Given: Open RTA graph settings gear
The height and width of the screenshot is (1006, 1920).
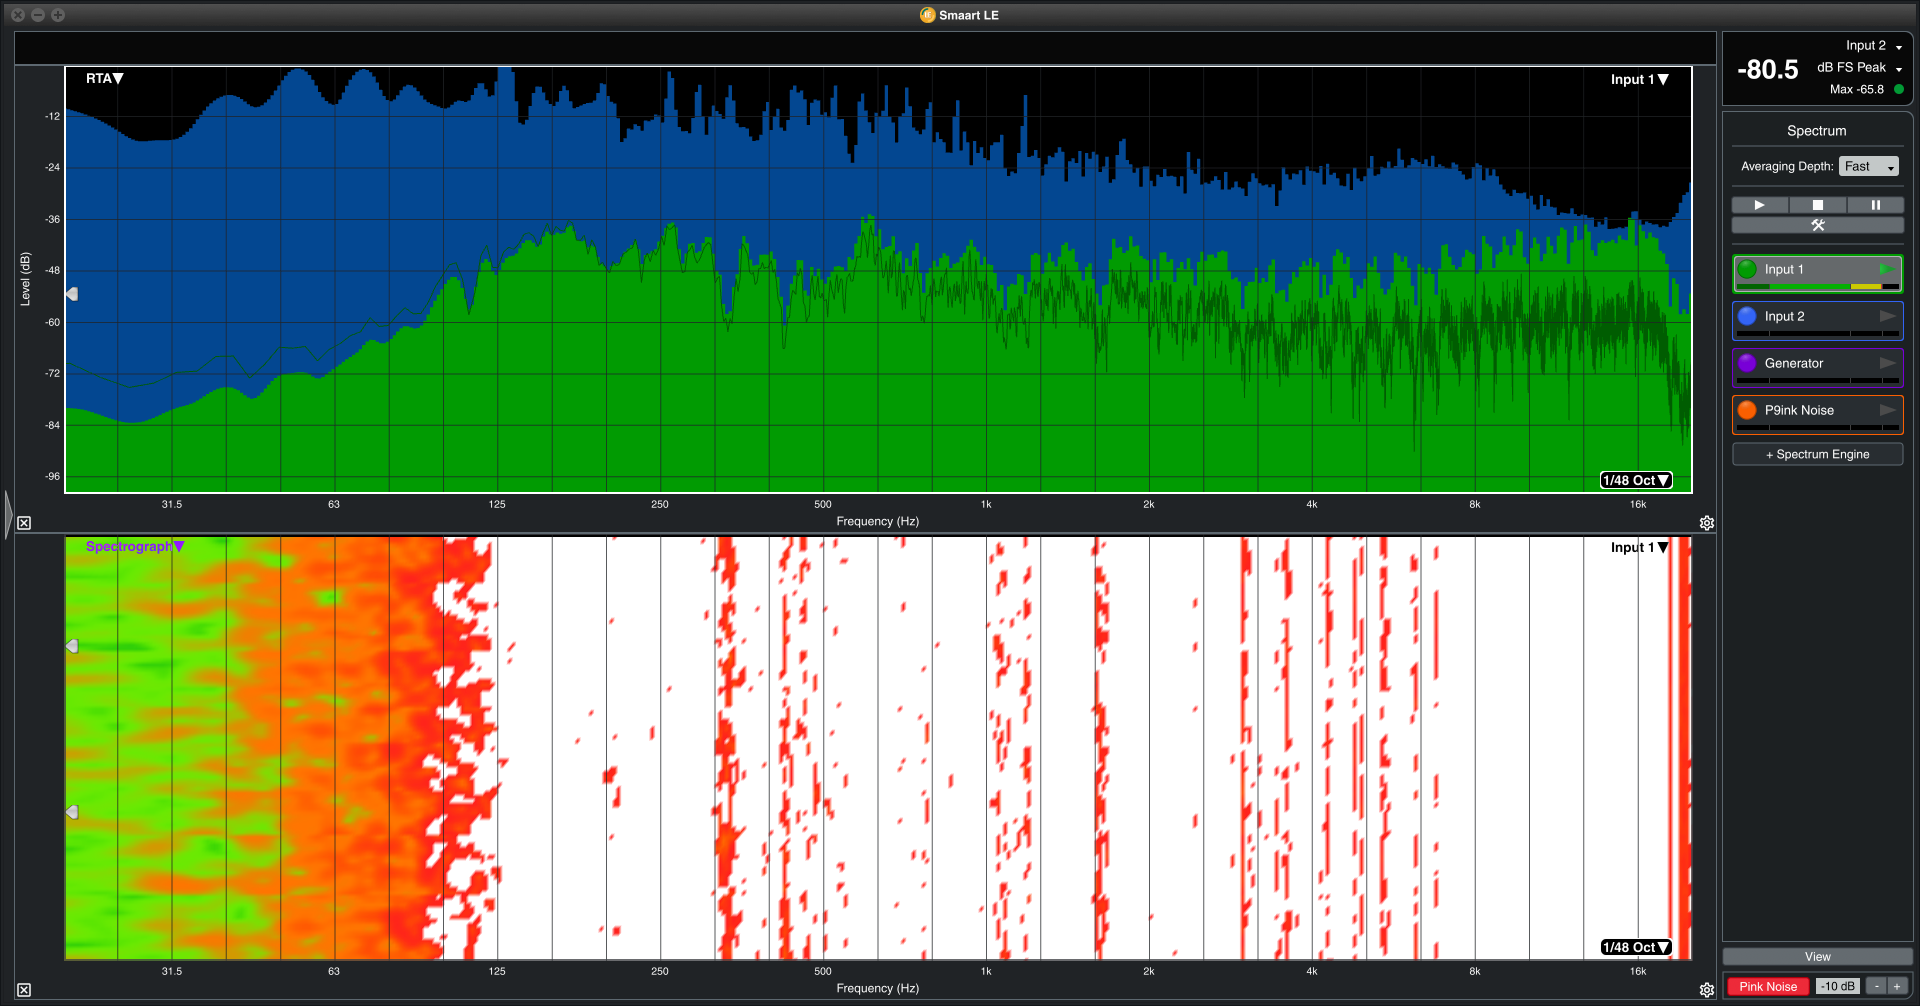Looking at the screenshot, I should point(1707,523).
